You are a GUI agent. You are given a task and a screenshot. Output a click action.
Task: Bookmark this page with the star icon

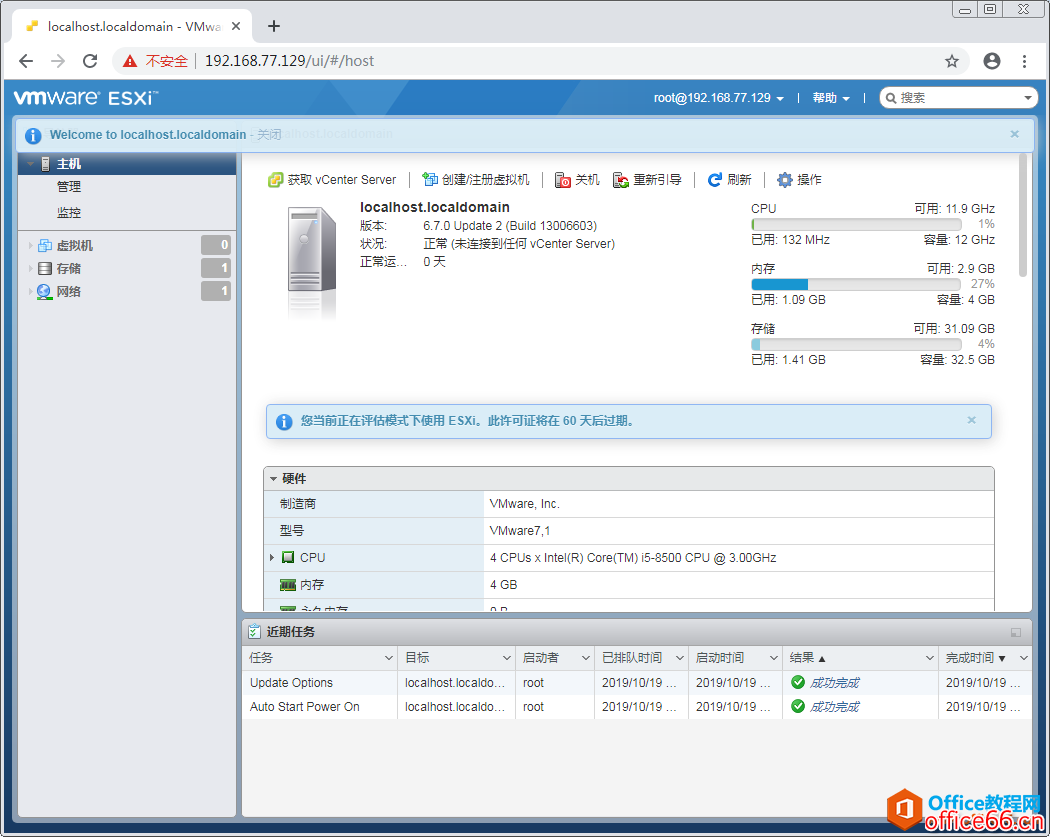(952, 61)
